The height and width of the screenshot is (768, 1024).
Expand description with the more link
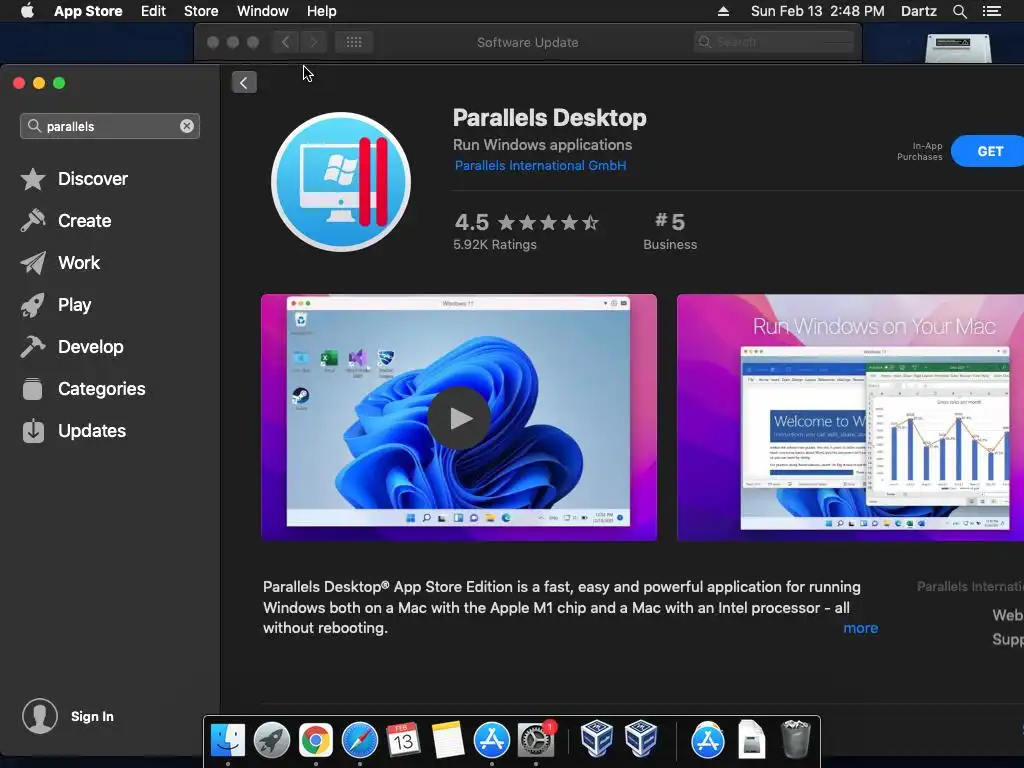pos(860,628)
